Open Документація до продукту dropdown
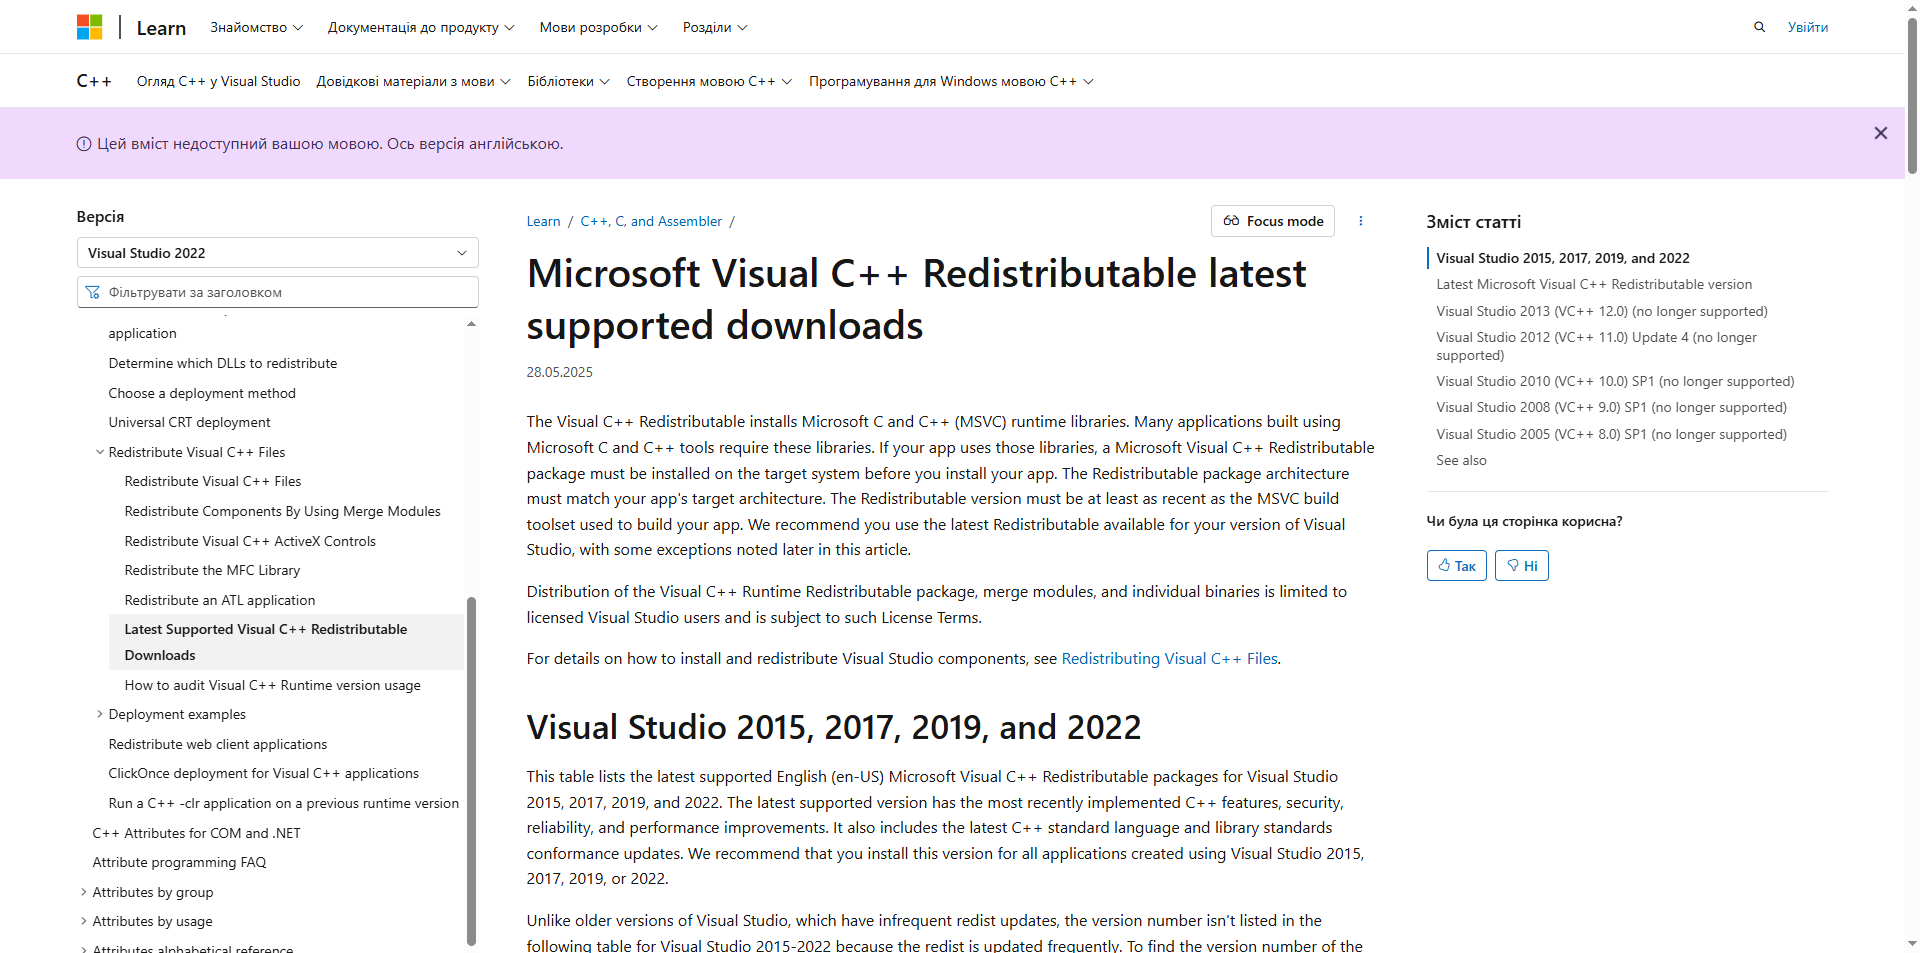This screenshot has width=1920, height=953. [421, 27]
